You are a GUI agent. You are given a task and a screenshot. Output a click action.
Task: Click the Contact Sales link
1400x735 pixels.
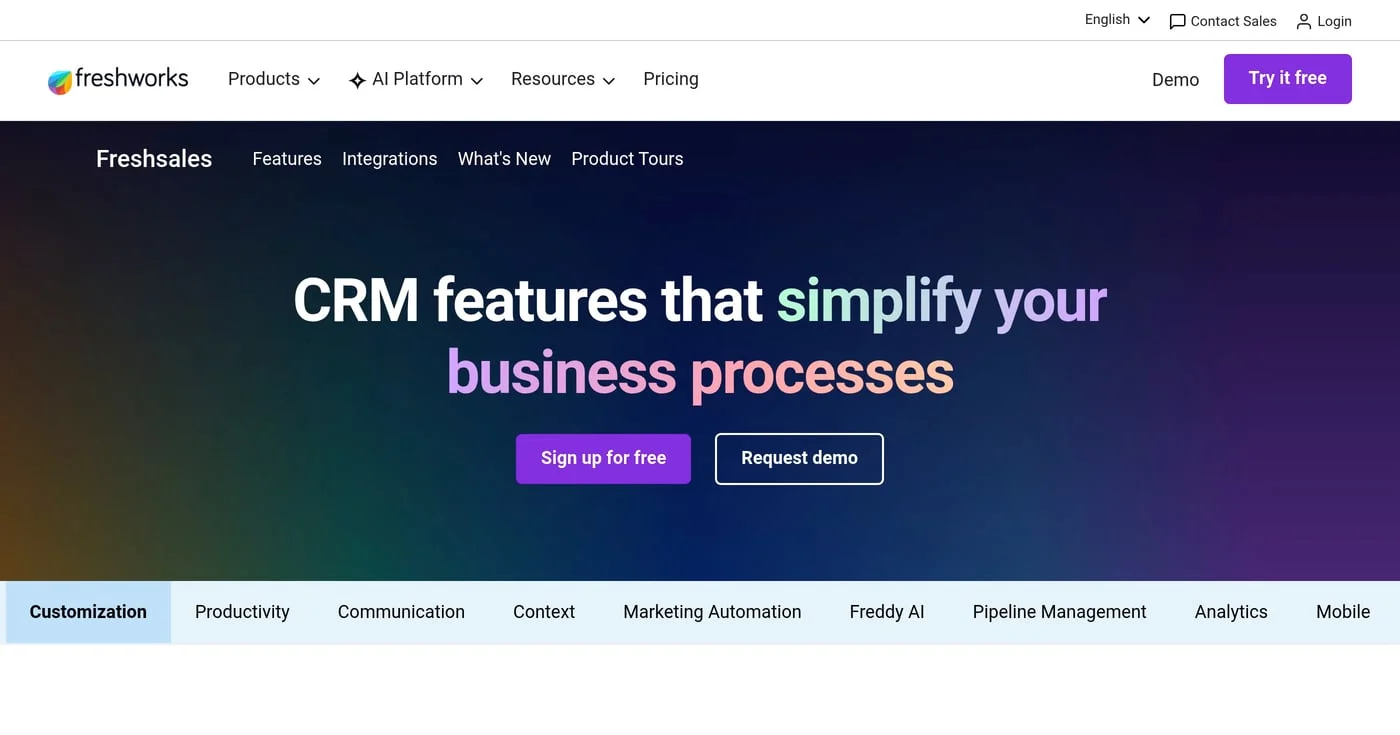[x=1223, y=21]
